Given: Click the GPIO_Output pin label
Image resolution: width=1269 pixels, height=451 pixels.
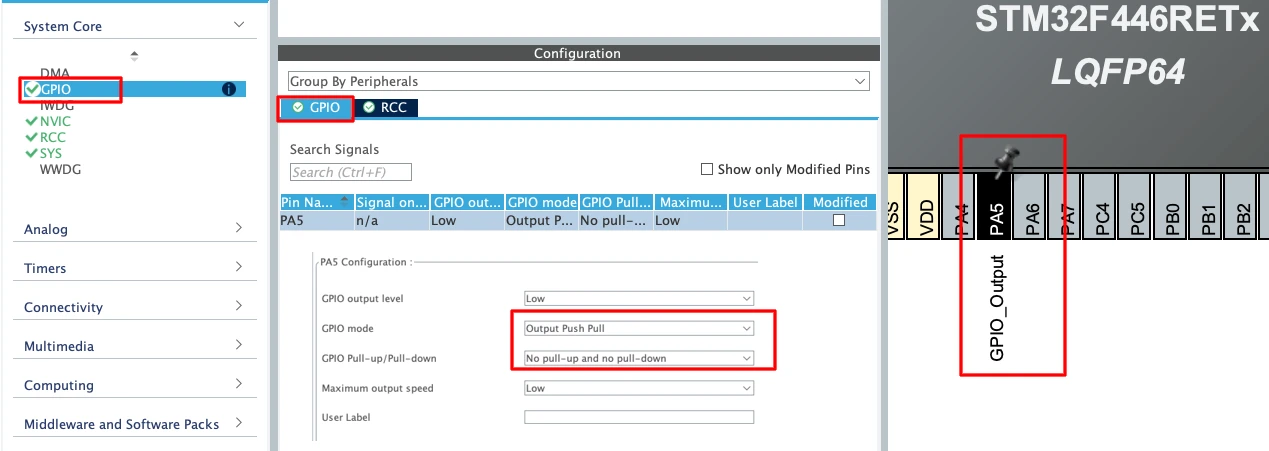Looking at the screenshot, I should (997, 307).
